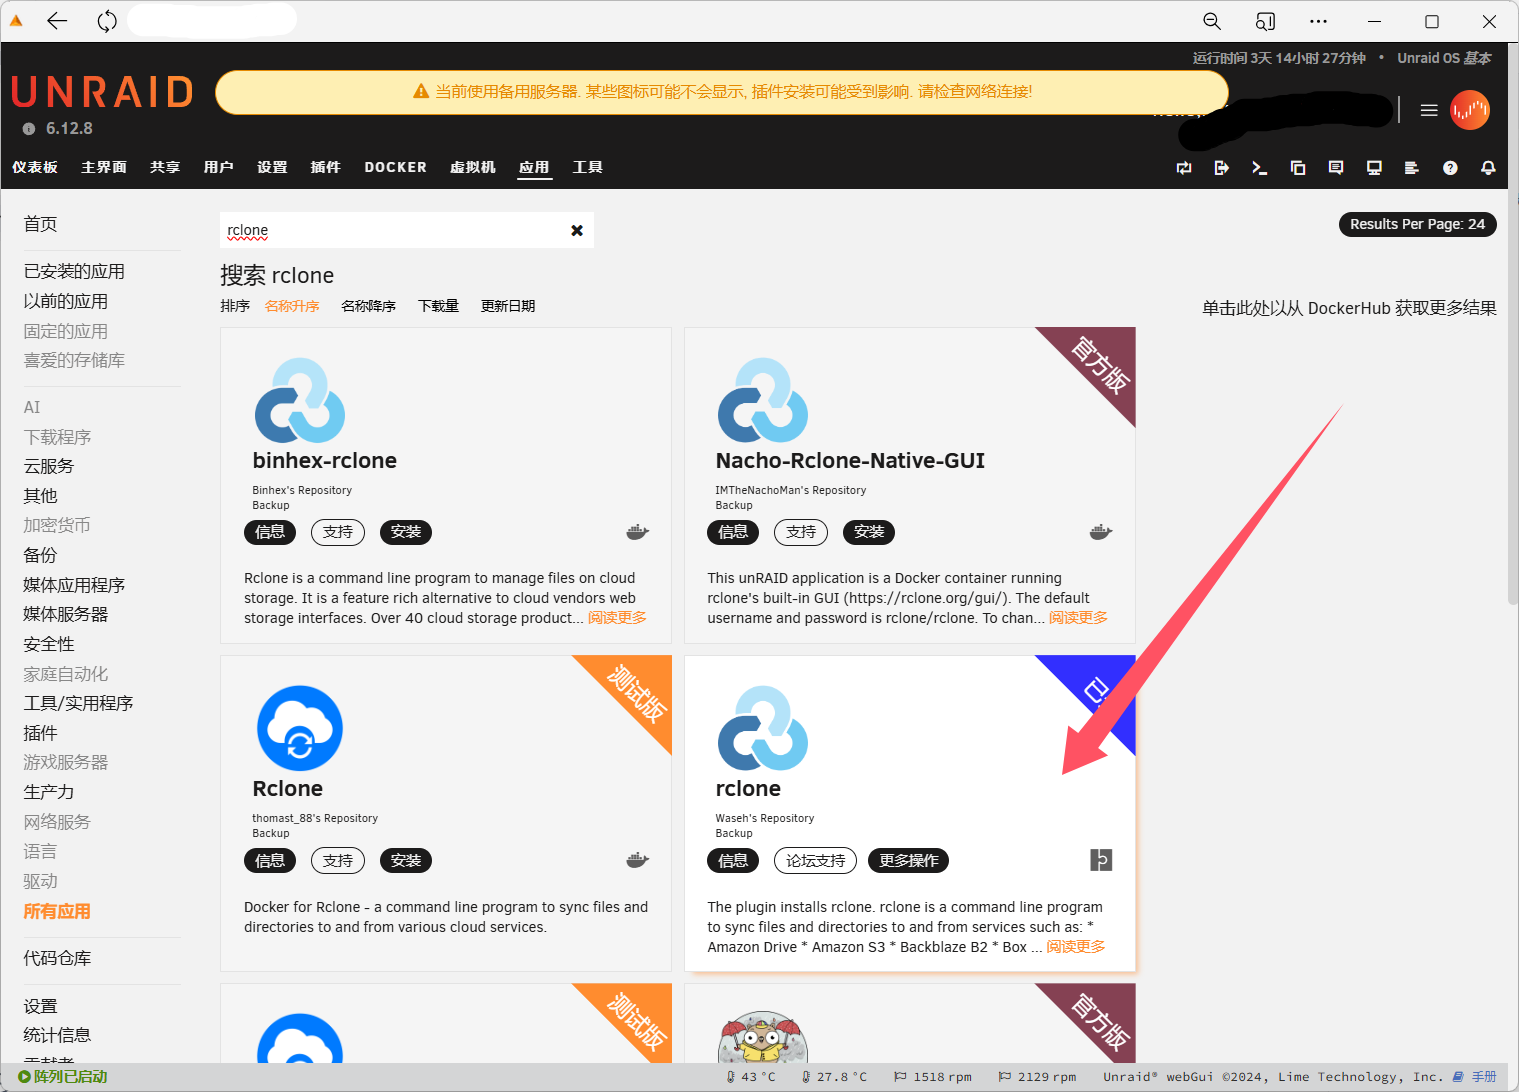Open the Unraid Connect hamburger menu
The image size is (1519, 1092).
pyautogui.click(x=1429, y=110)
